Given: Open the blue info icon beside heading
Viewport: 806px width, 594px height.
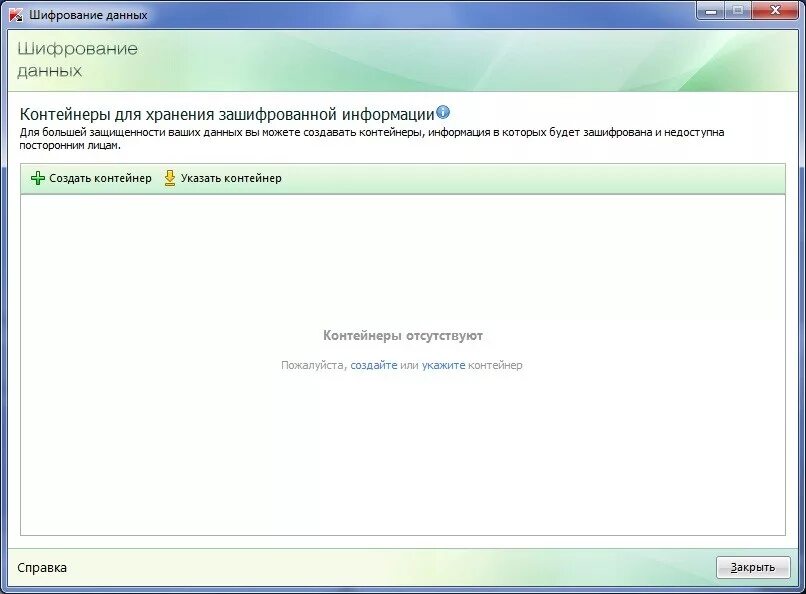Looking at the screenshot, I should [x=443, y=112].
